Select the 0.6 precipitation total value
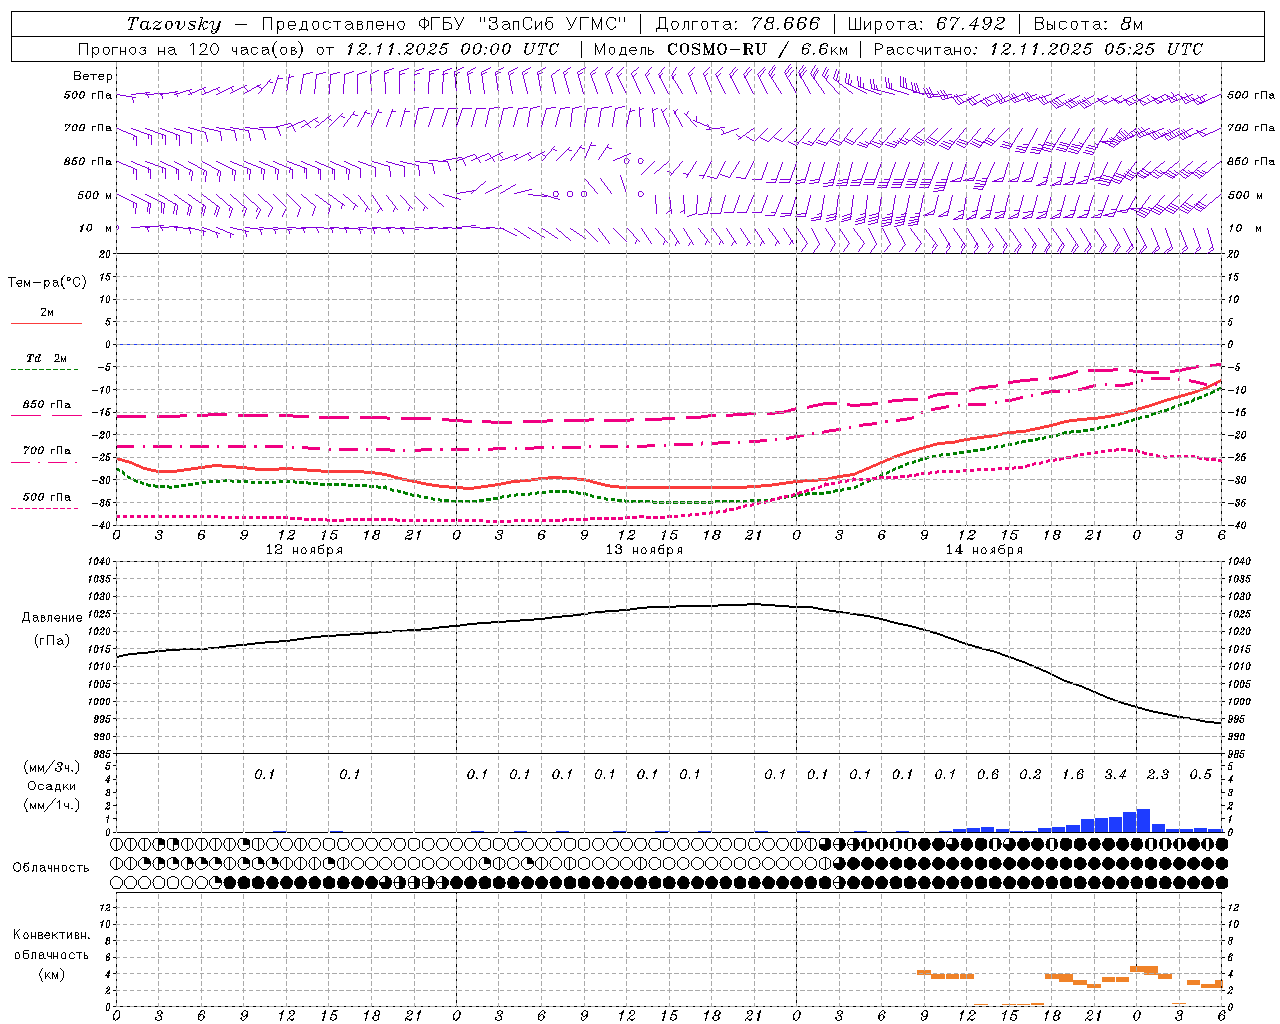1280x1024 pixels. click(x=988, y=775)
